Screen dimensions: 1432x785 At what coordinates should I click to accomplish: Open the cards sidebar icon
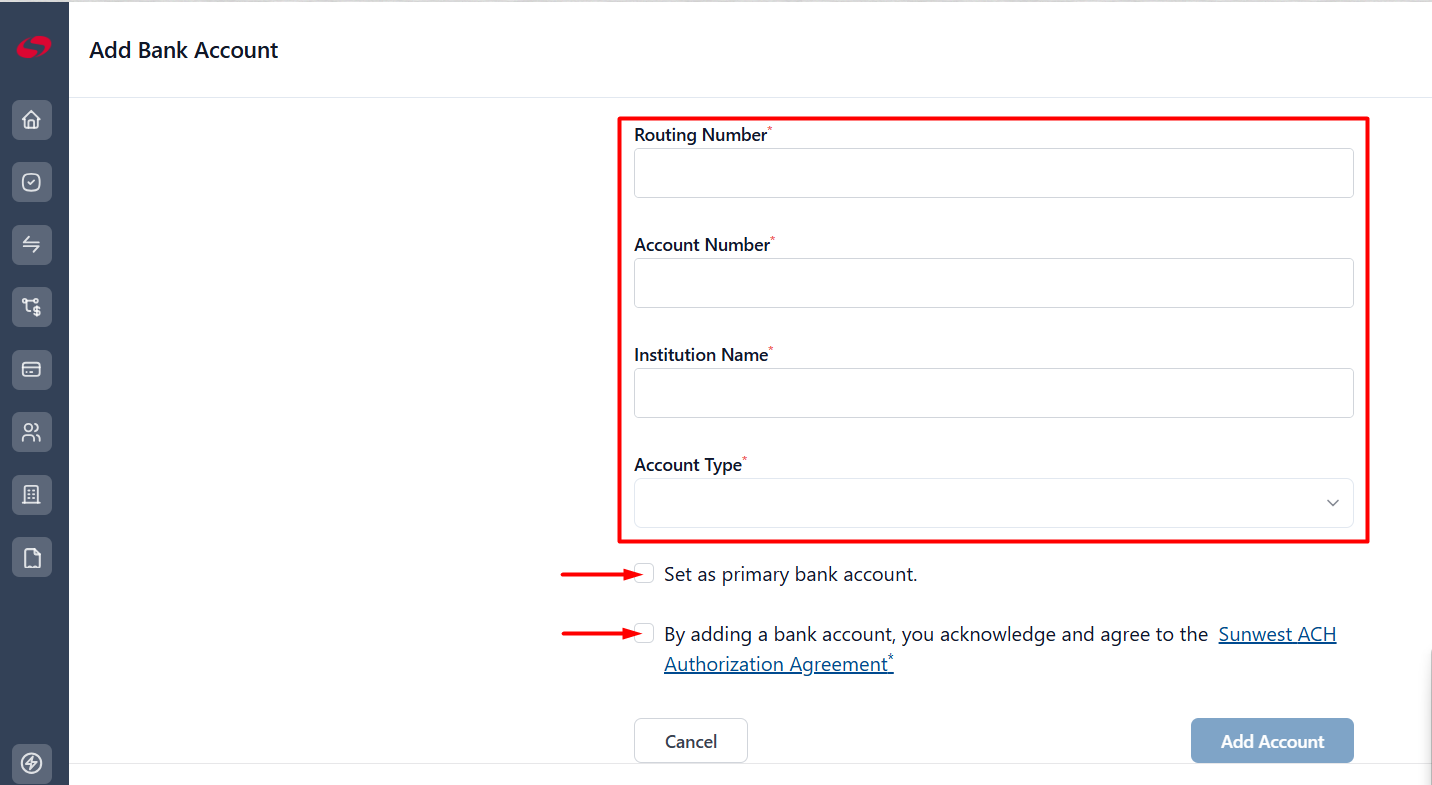point(32,370)
